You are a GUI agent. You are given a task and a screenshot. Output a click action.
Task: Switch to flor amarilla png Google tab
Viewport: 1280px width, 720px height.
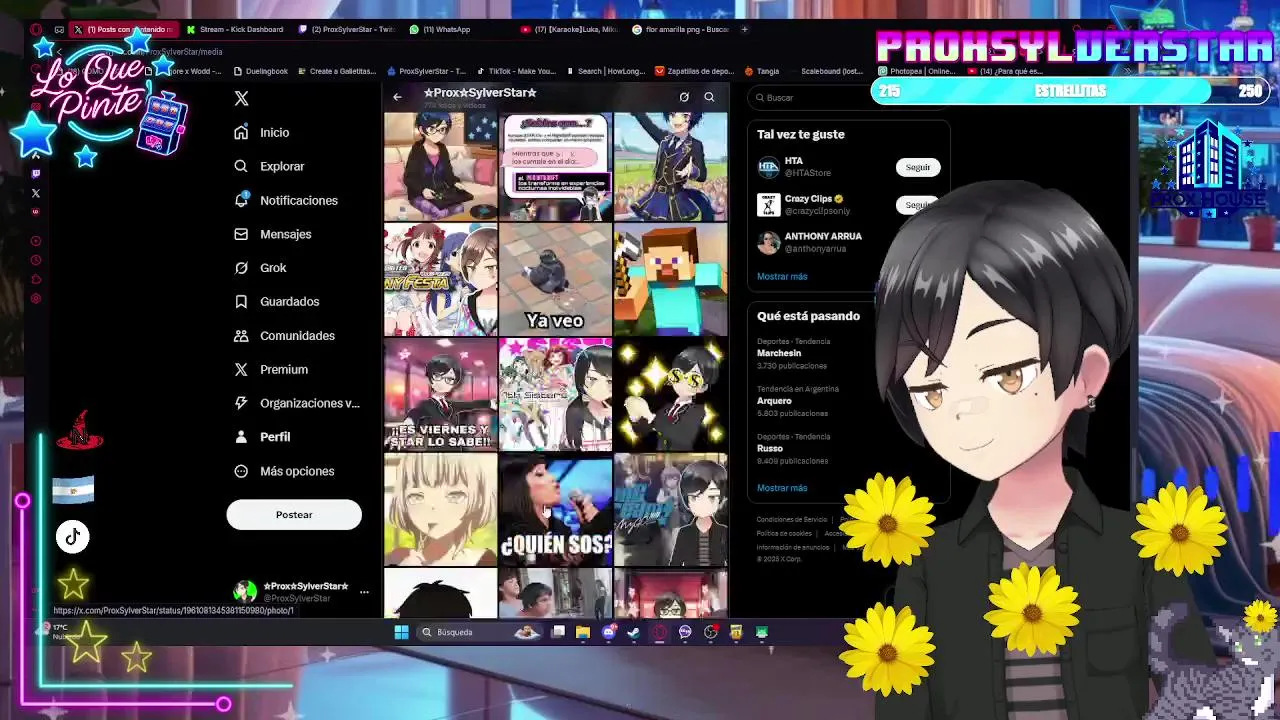pyautogui.click(x=681, y=29)
